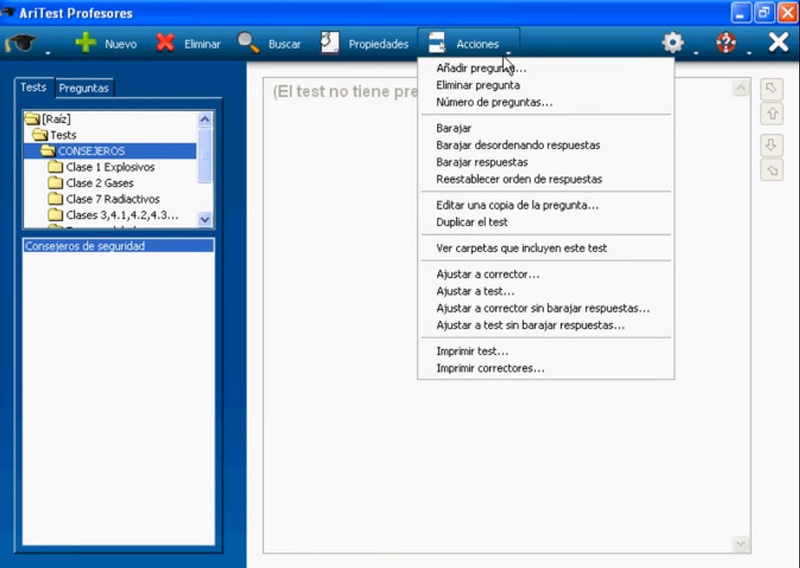Click folder tree scroll up arrow
This screenshot has height=568, width=800.
(x=205, y=120)
